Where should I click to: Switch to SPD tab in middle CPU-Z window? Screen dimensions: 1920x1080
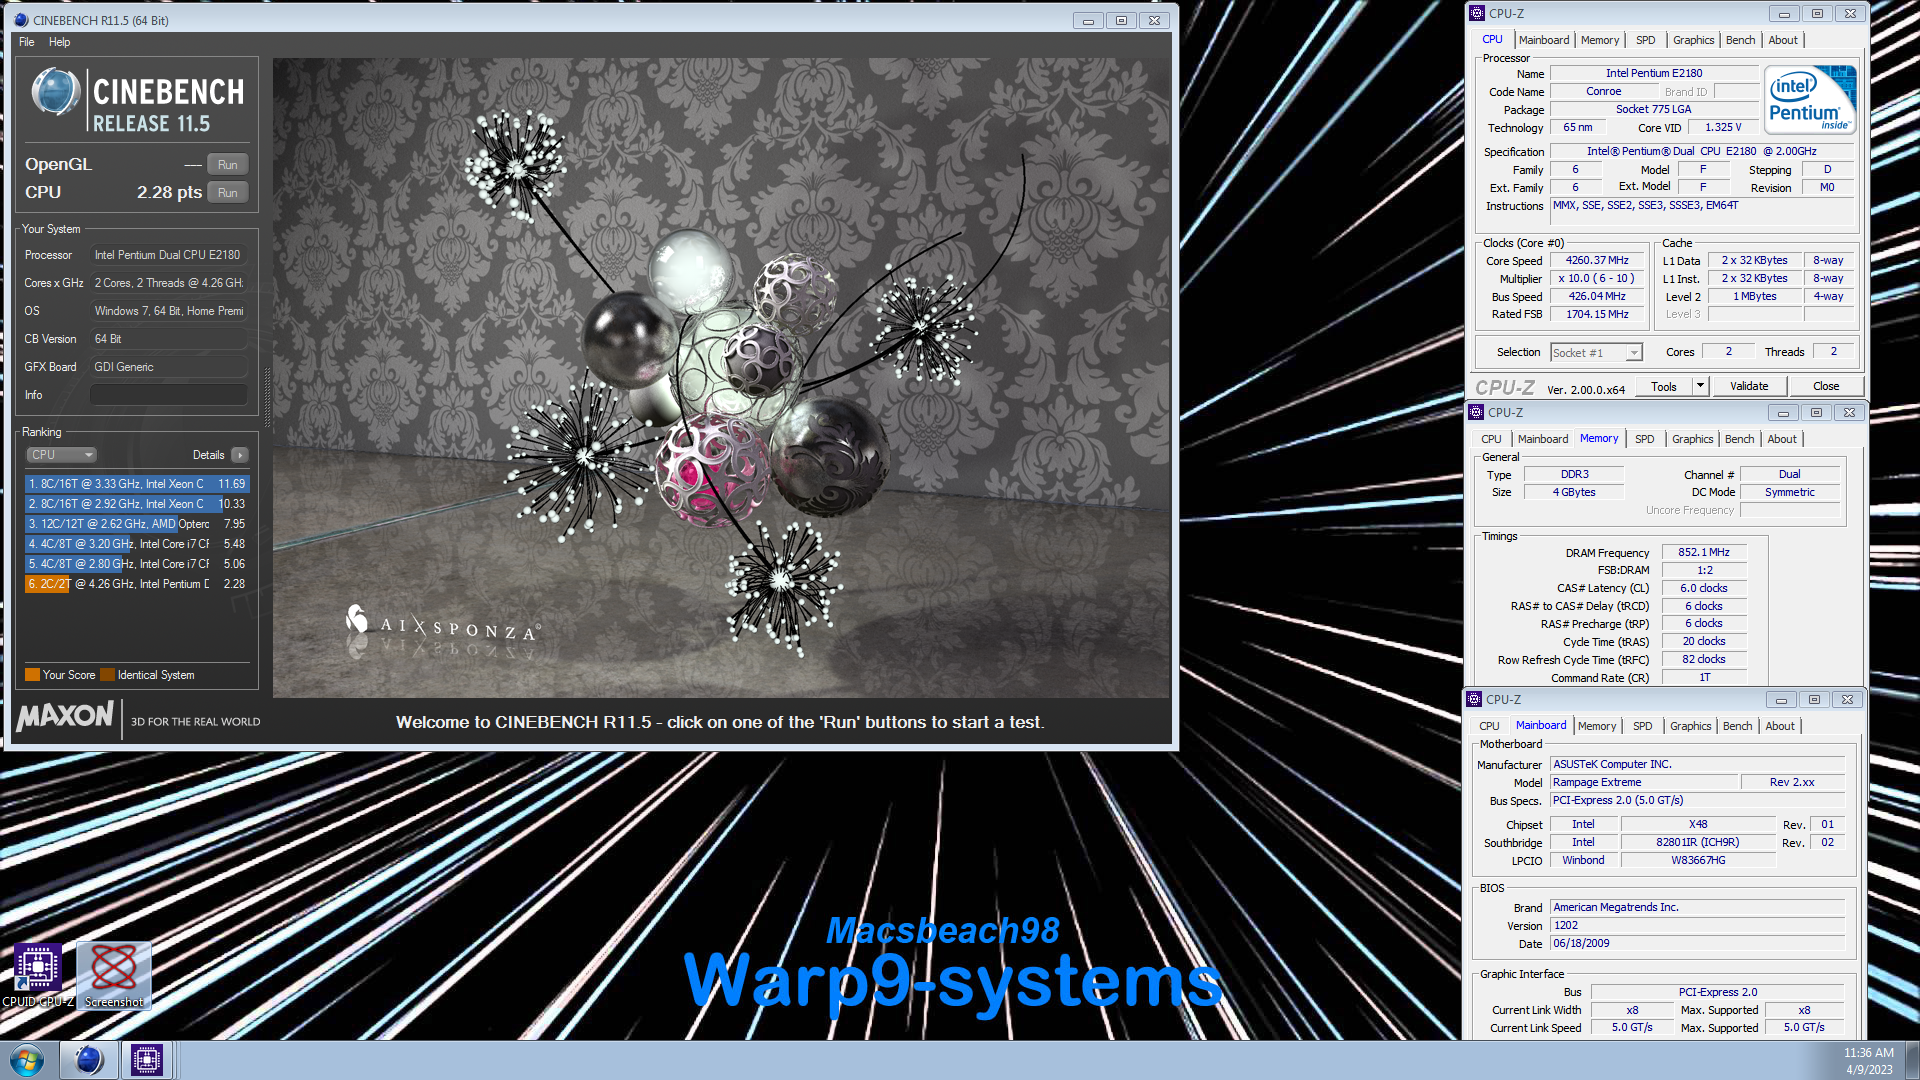click(1645, 439)
